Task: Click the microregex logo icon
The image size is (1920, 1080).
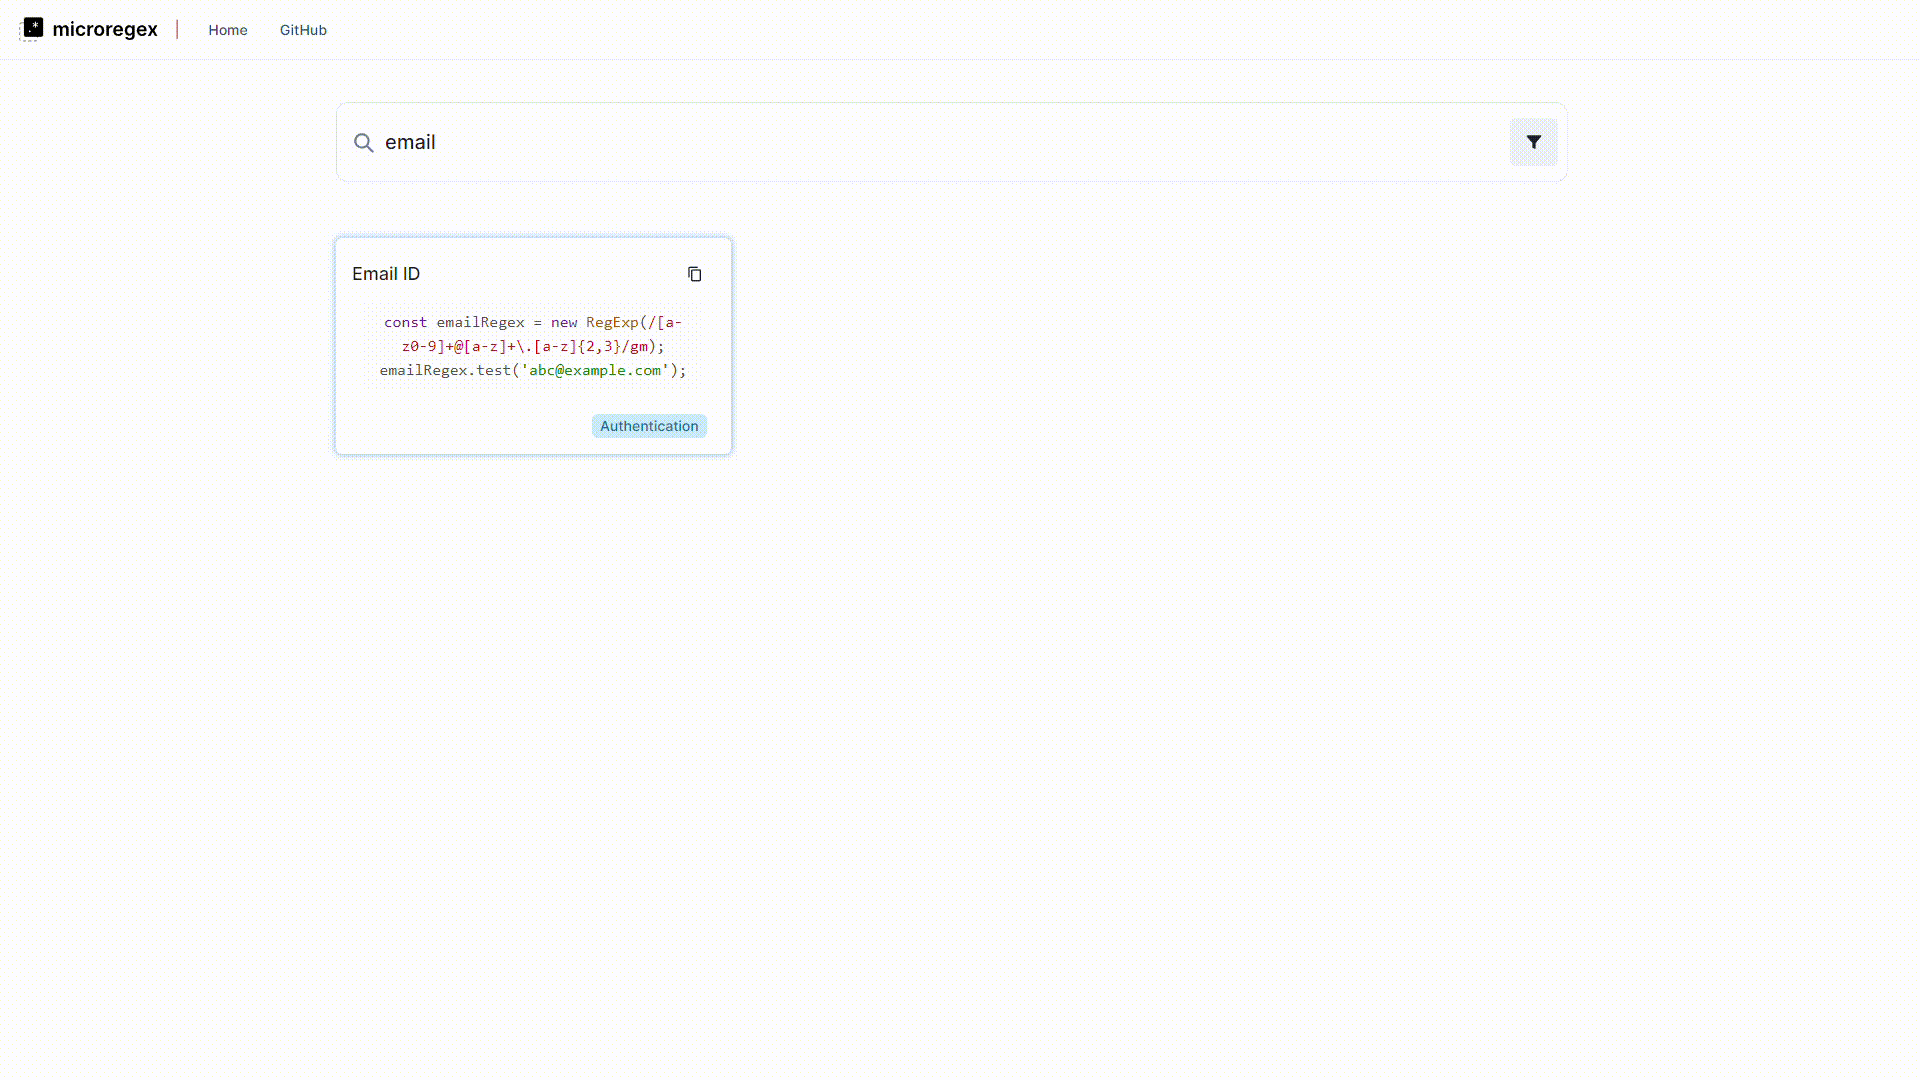Action: [32, 29]
